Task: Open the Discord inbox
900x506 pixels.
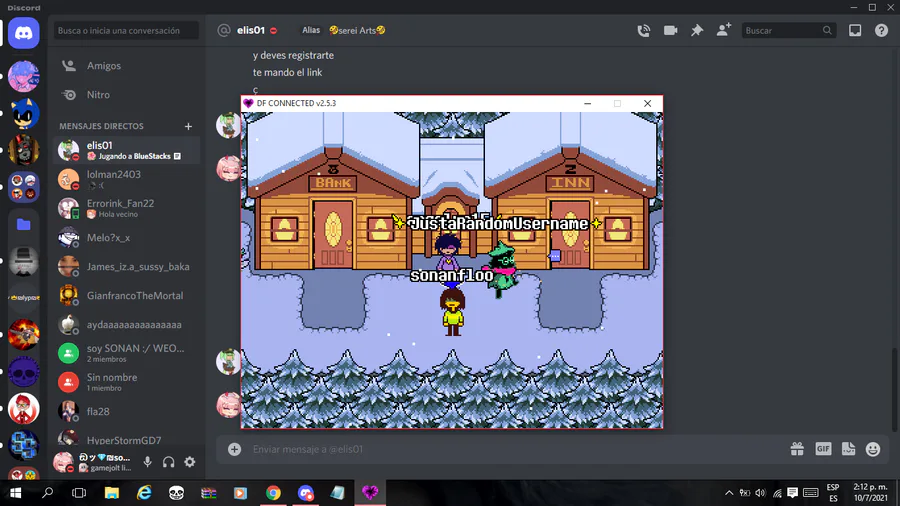Action: click(x=855, y=30)
